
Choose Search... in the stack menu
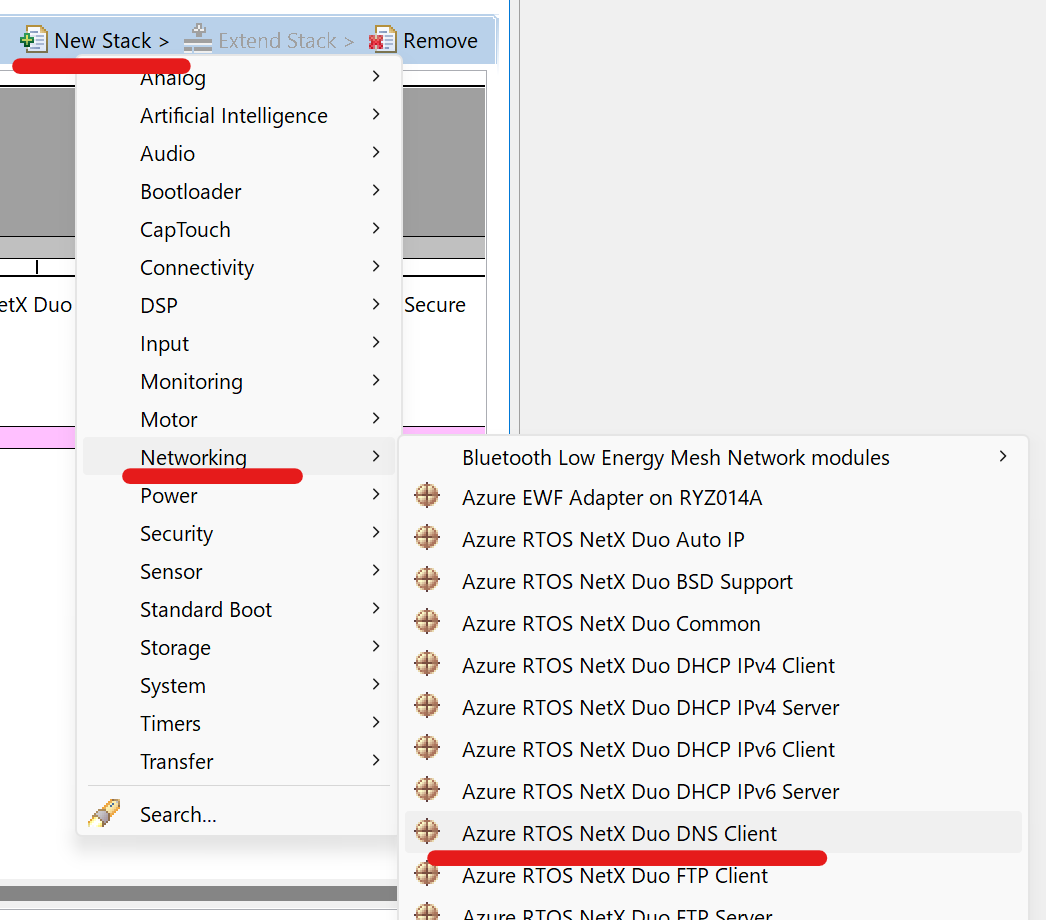click(x=239, y=814)
